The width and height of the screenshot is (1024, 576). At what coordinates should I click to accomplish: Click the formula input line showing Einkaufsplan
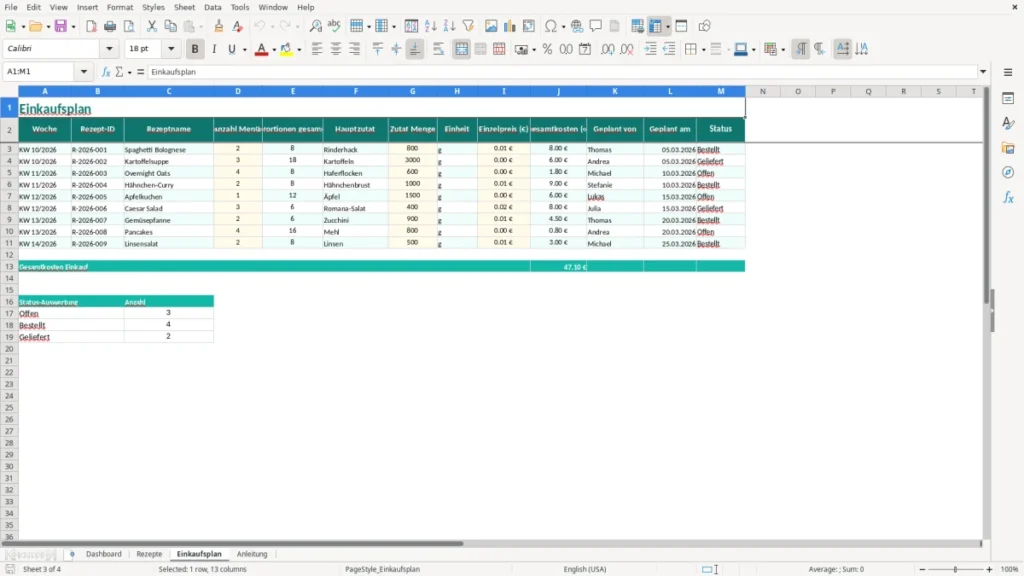pos(562,72)
